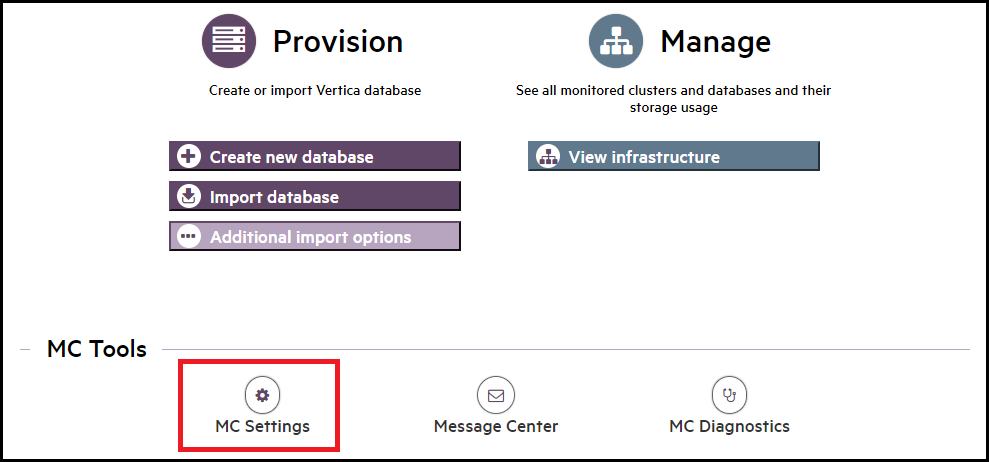The height and width of the screenshot is (462, 989).
Task: Click the ellipsis icon on Additional import options
Action: point(189,237)
